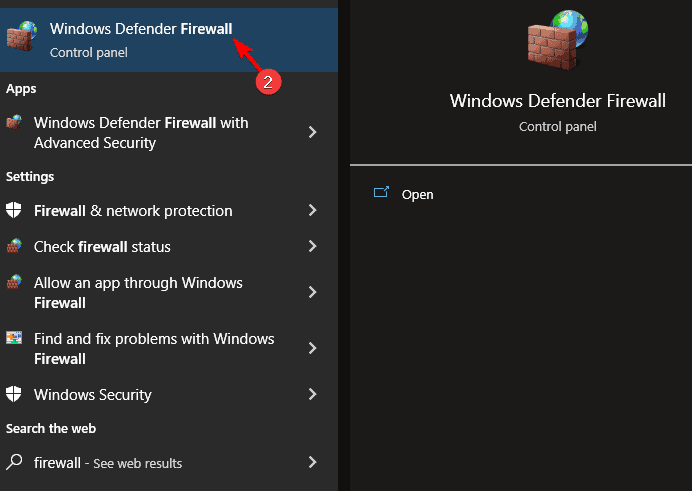
Task: Expand the Windows Security chevron
Action: point(313,394)
